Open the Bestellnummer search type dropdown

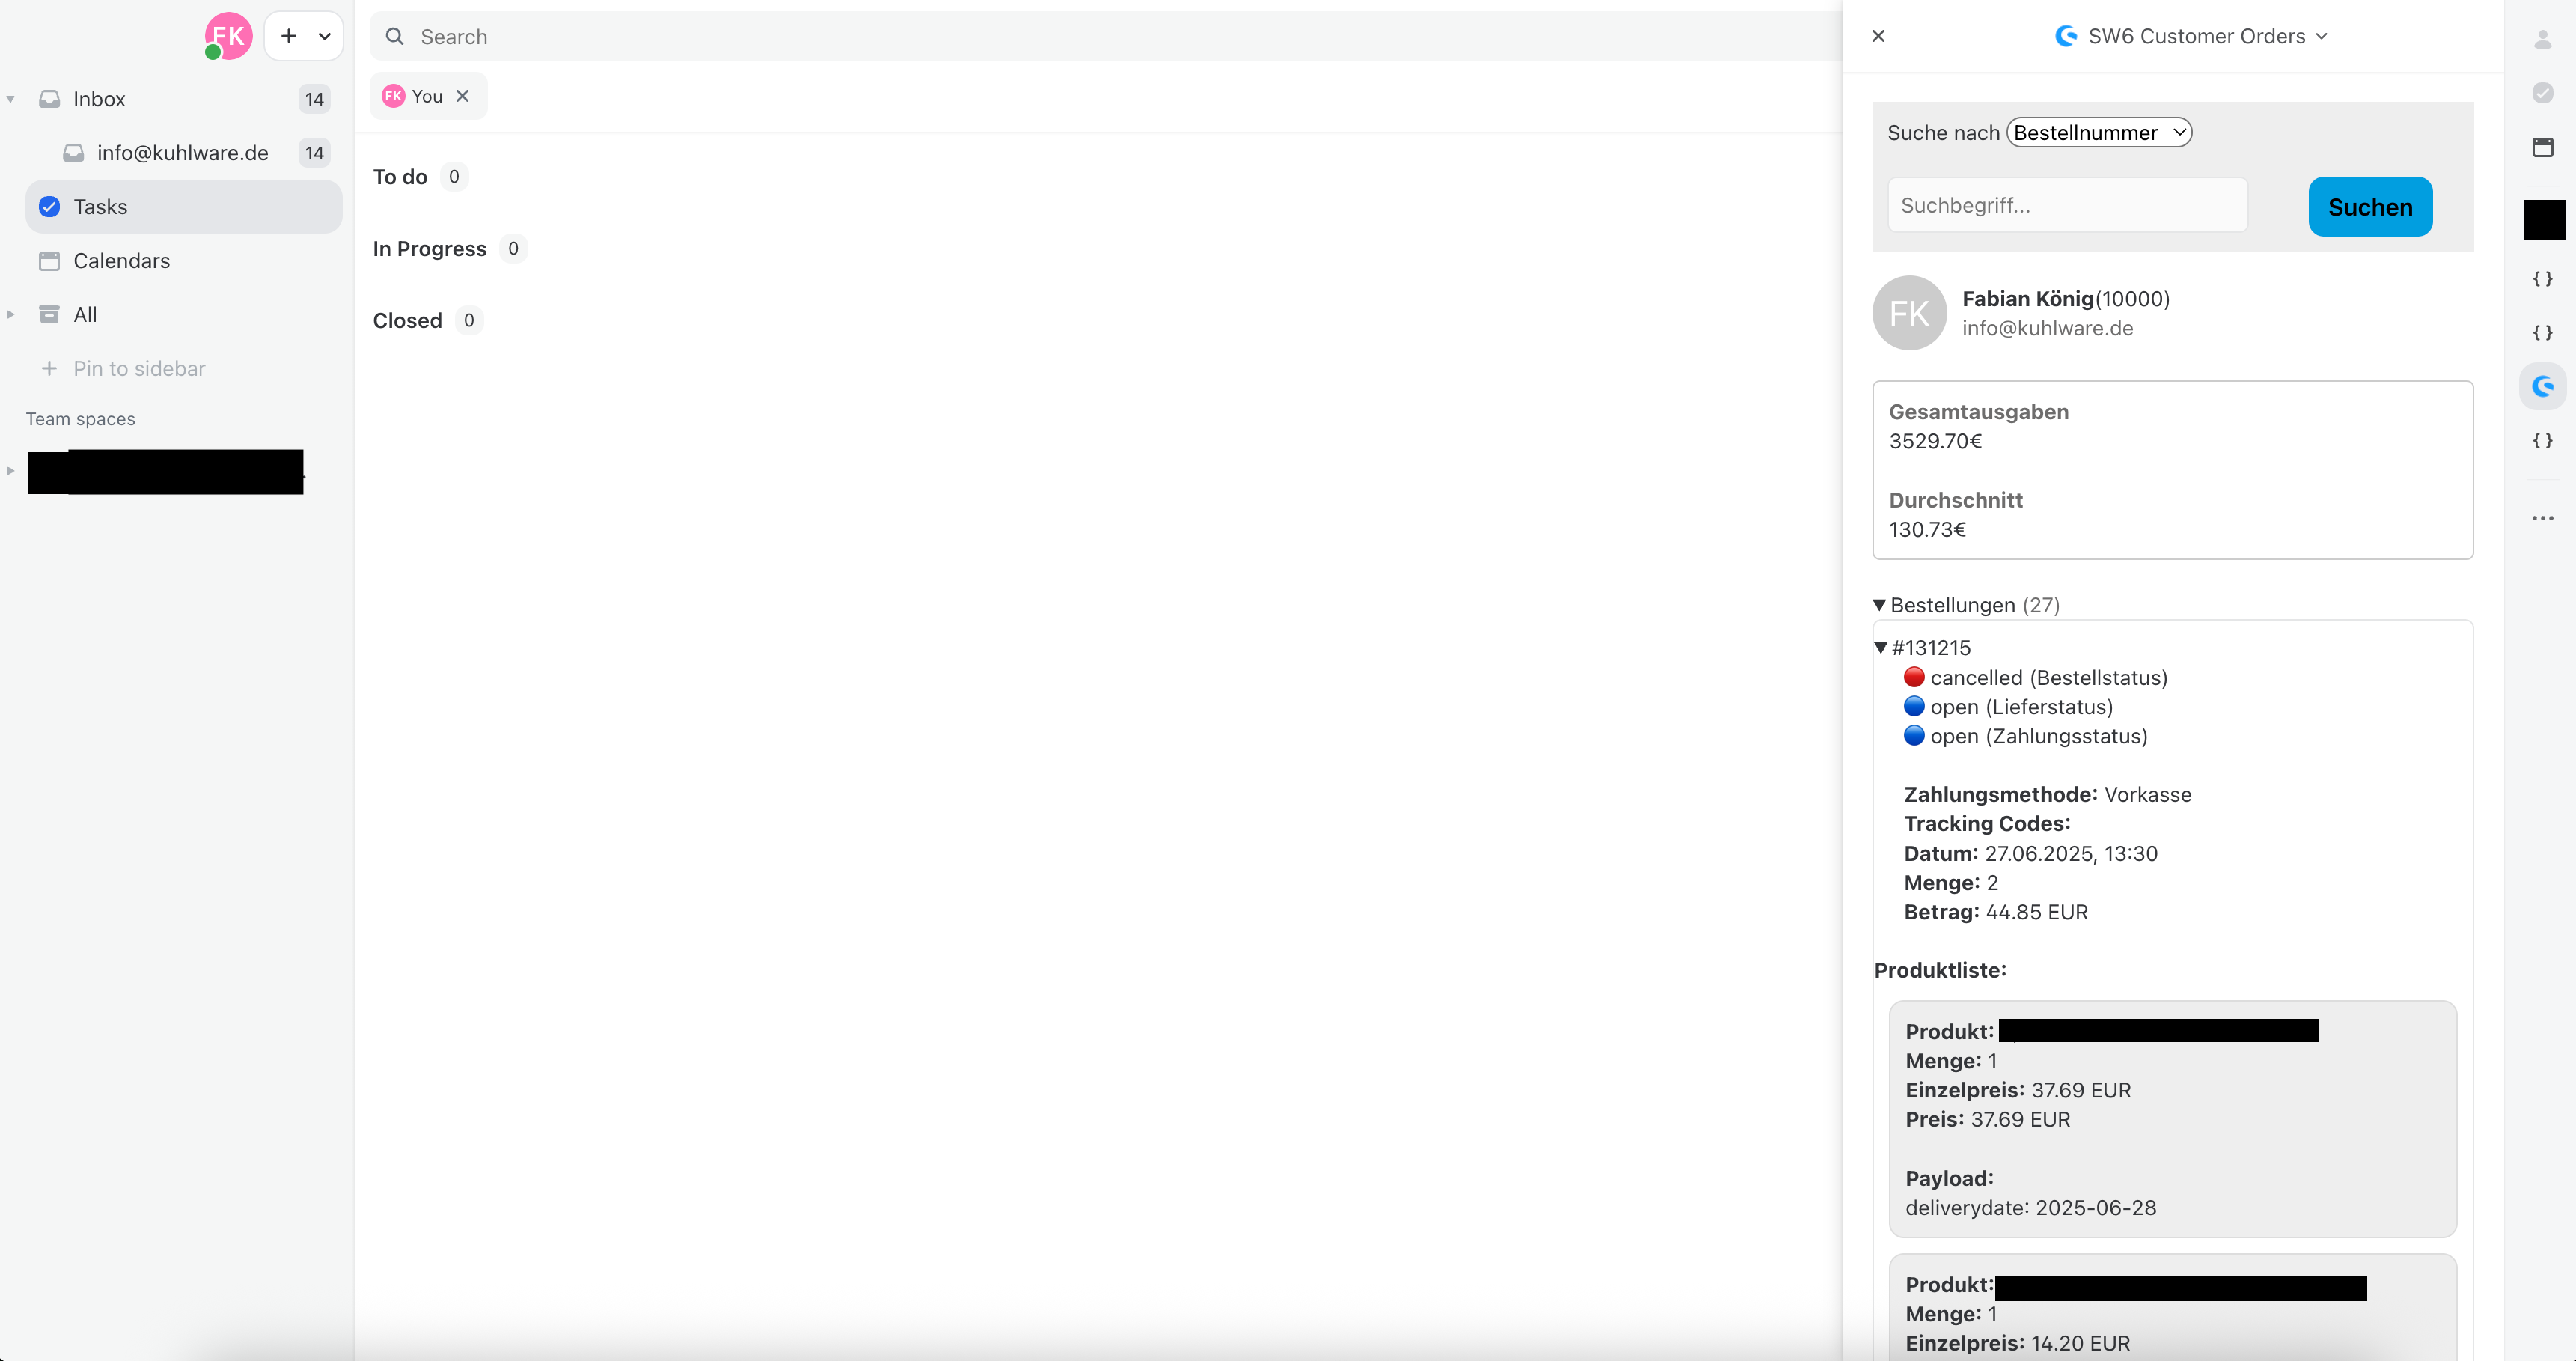click(x=2099, y=133)
